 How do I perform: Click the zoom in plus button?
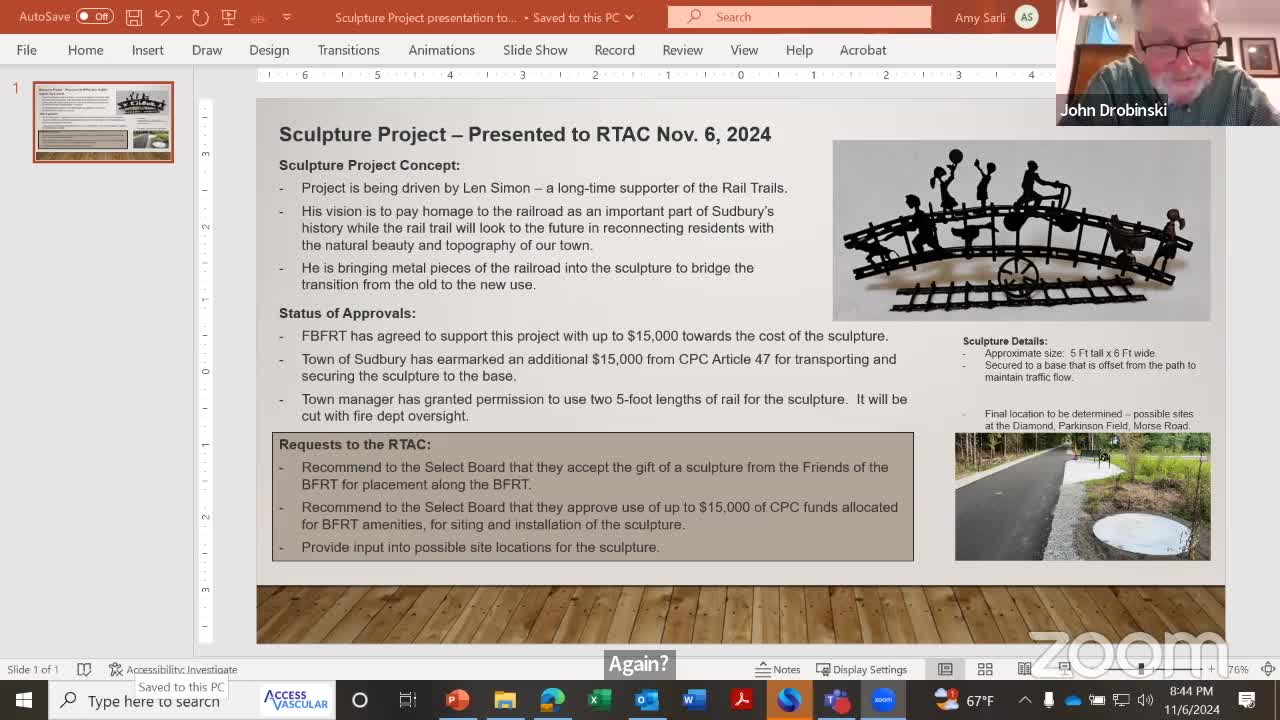pyautogui.click(x=1211, y=669)
